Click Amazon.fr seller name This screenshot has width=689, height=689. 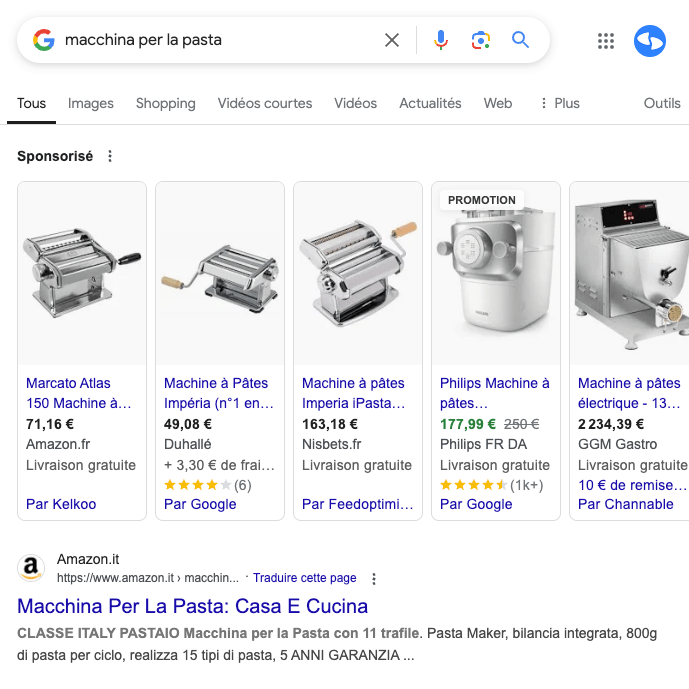58,444
